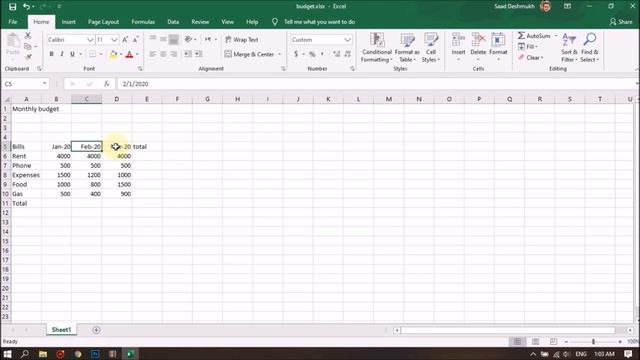The height and width of the screenshot is (360, 640).
Task: Expand the Merge & Center dropdown arrow
Action: point(280,54)
